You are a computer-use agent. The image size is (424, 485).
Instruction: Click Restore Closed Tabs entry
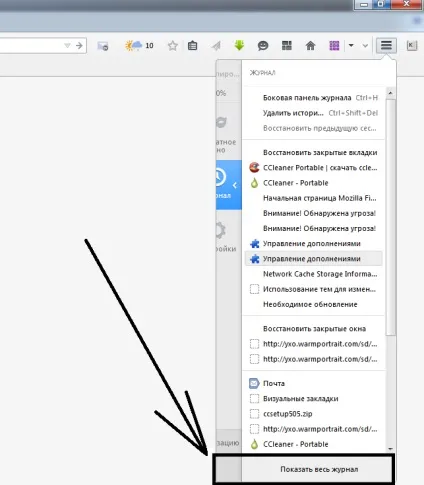coord(314,153)
